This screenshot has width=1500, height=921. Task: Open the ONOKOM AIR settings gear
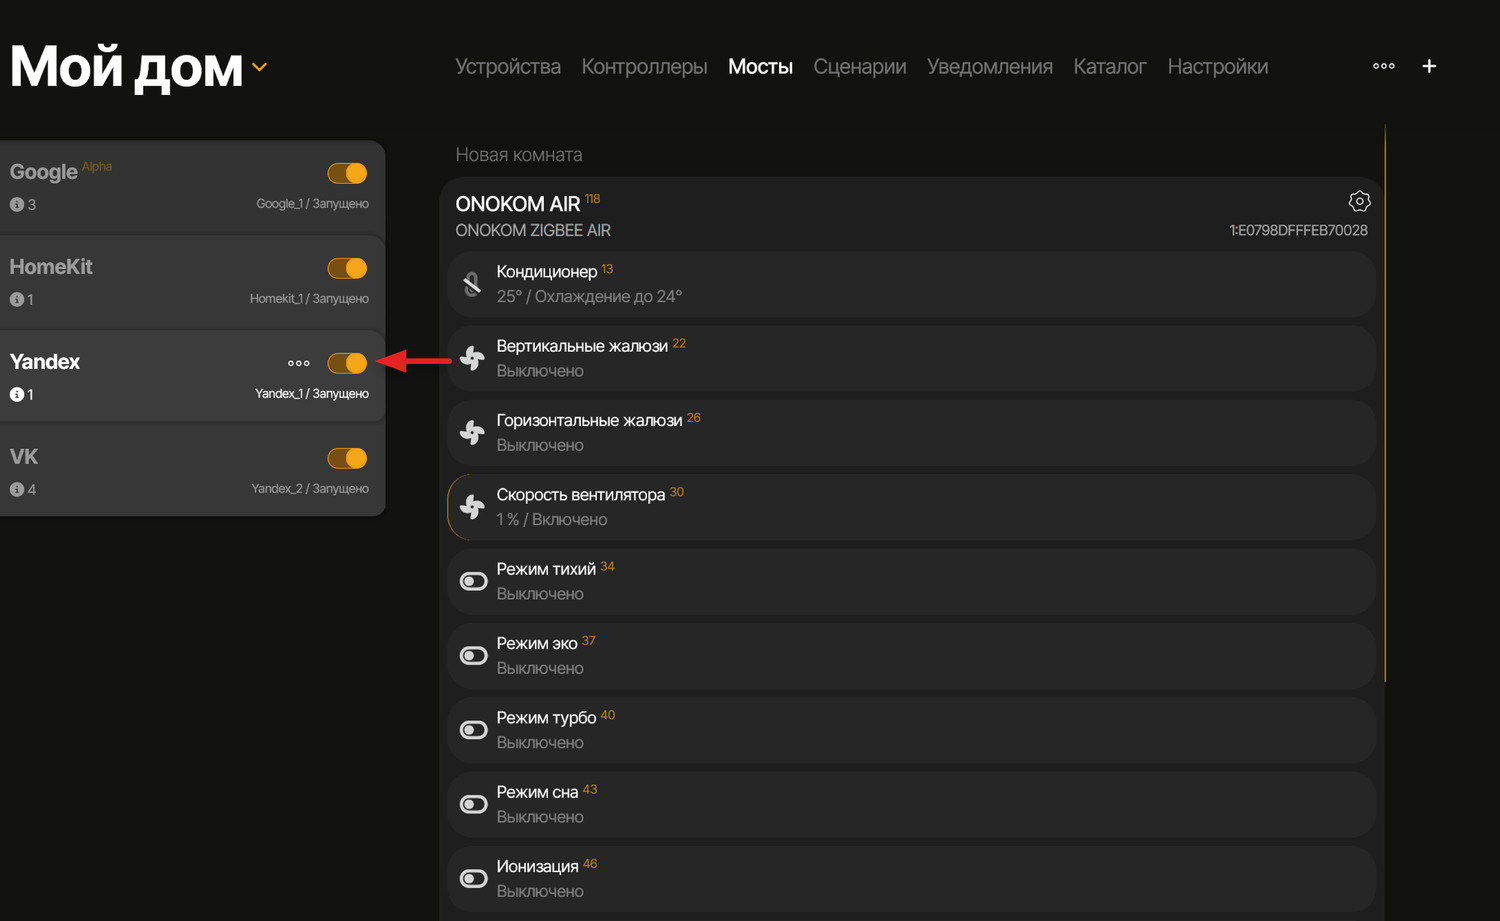[1359, 201]
